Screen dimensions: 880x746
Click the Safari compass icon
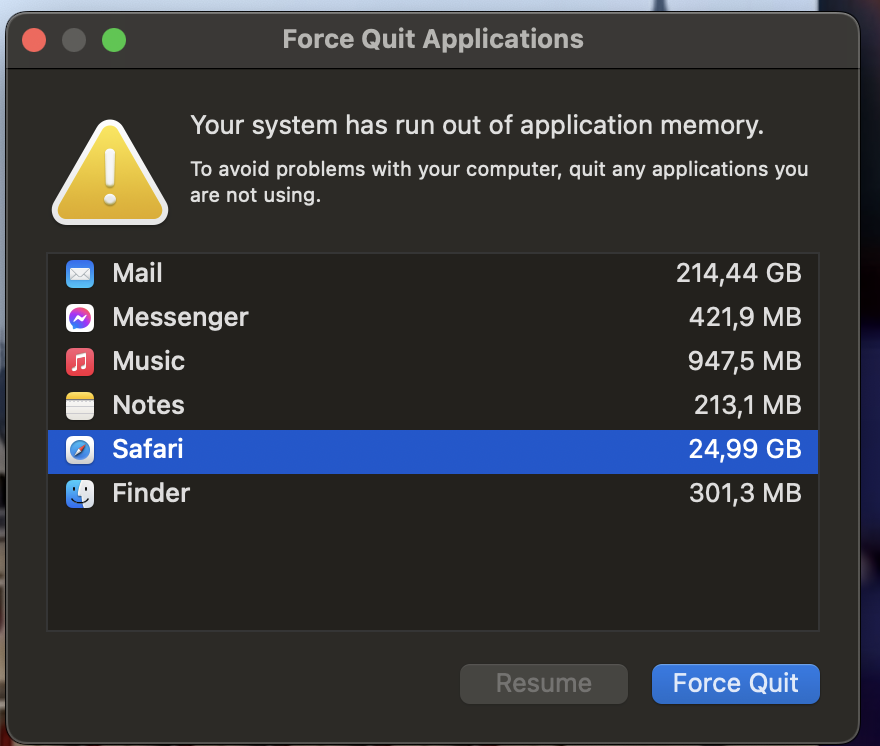click(80, 450)
